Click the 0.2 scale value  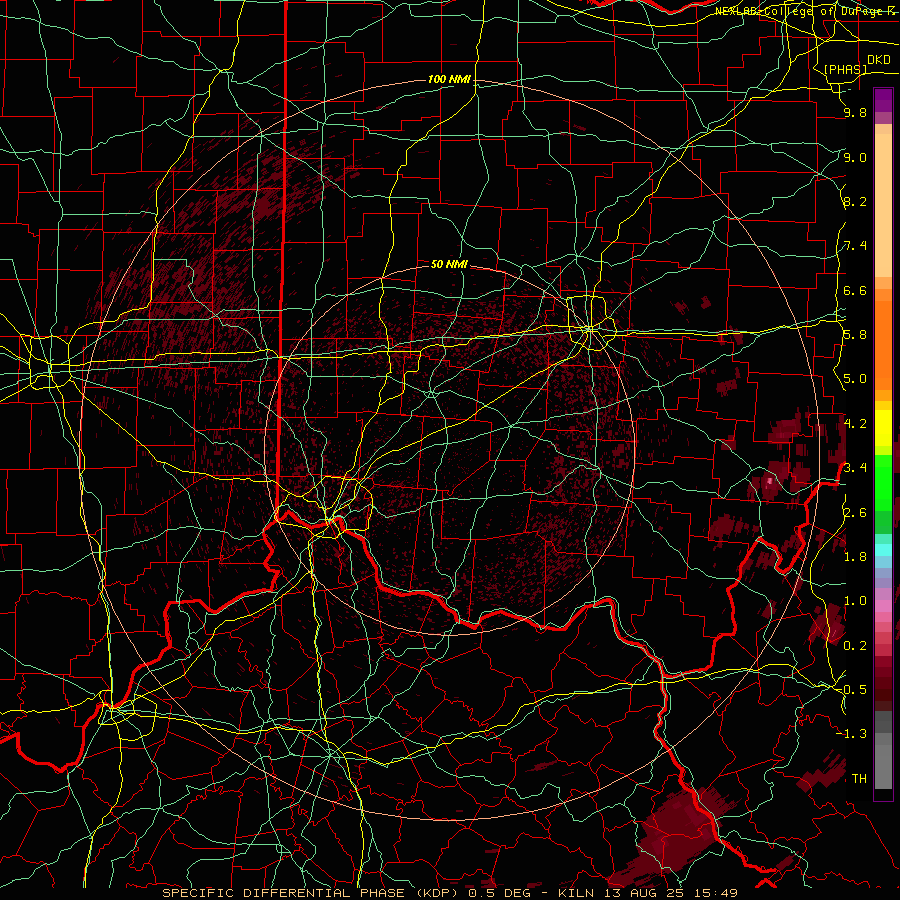point(855,646)
